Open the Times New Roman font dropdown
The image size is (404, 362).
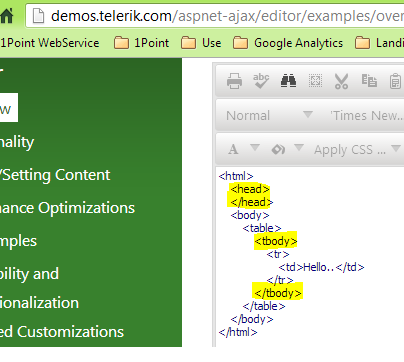point(367,115)
